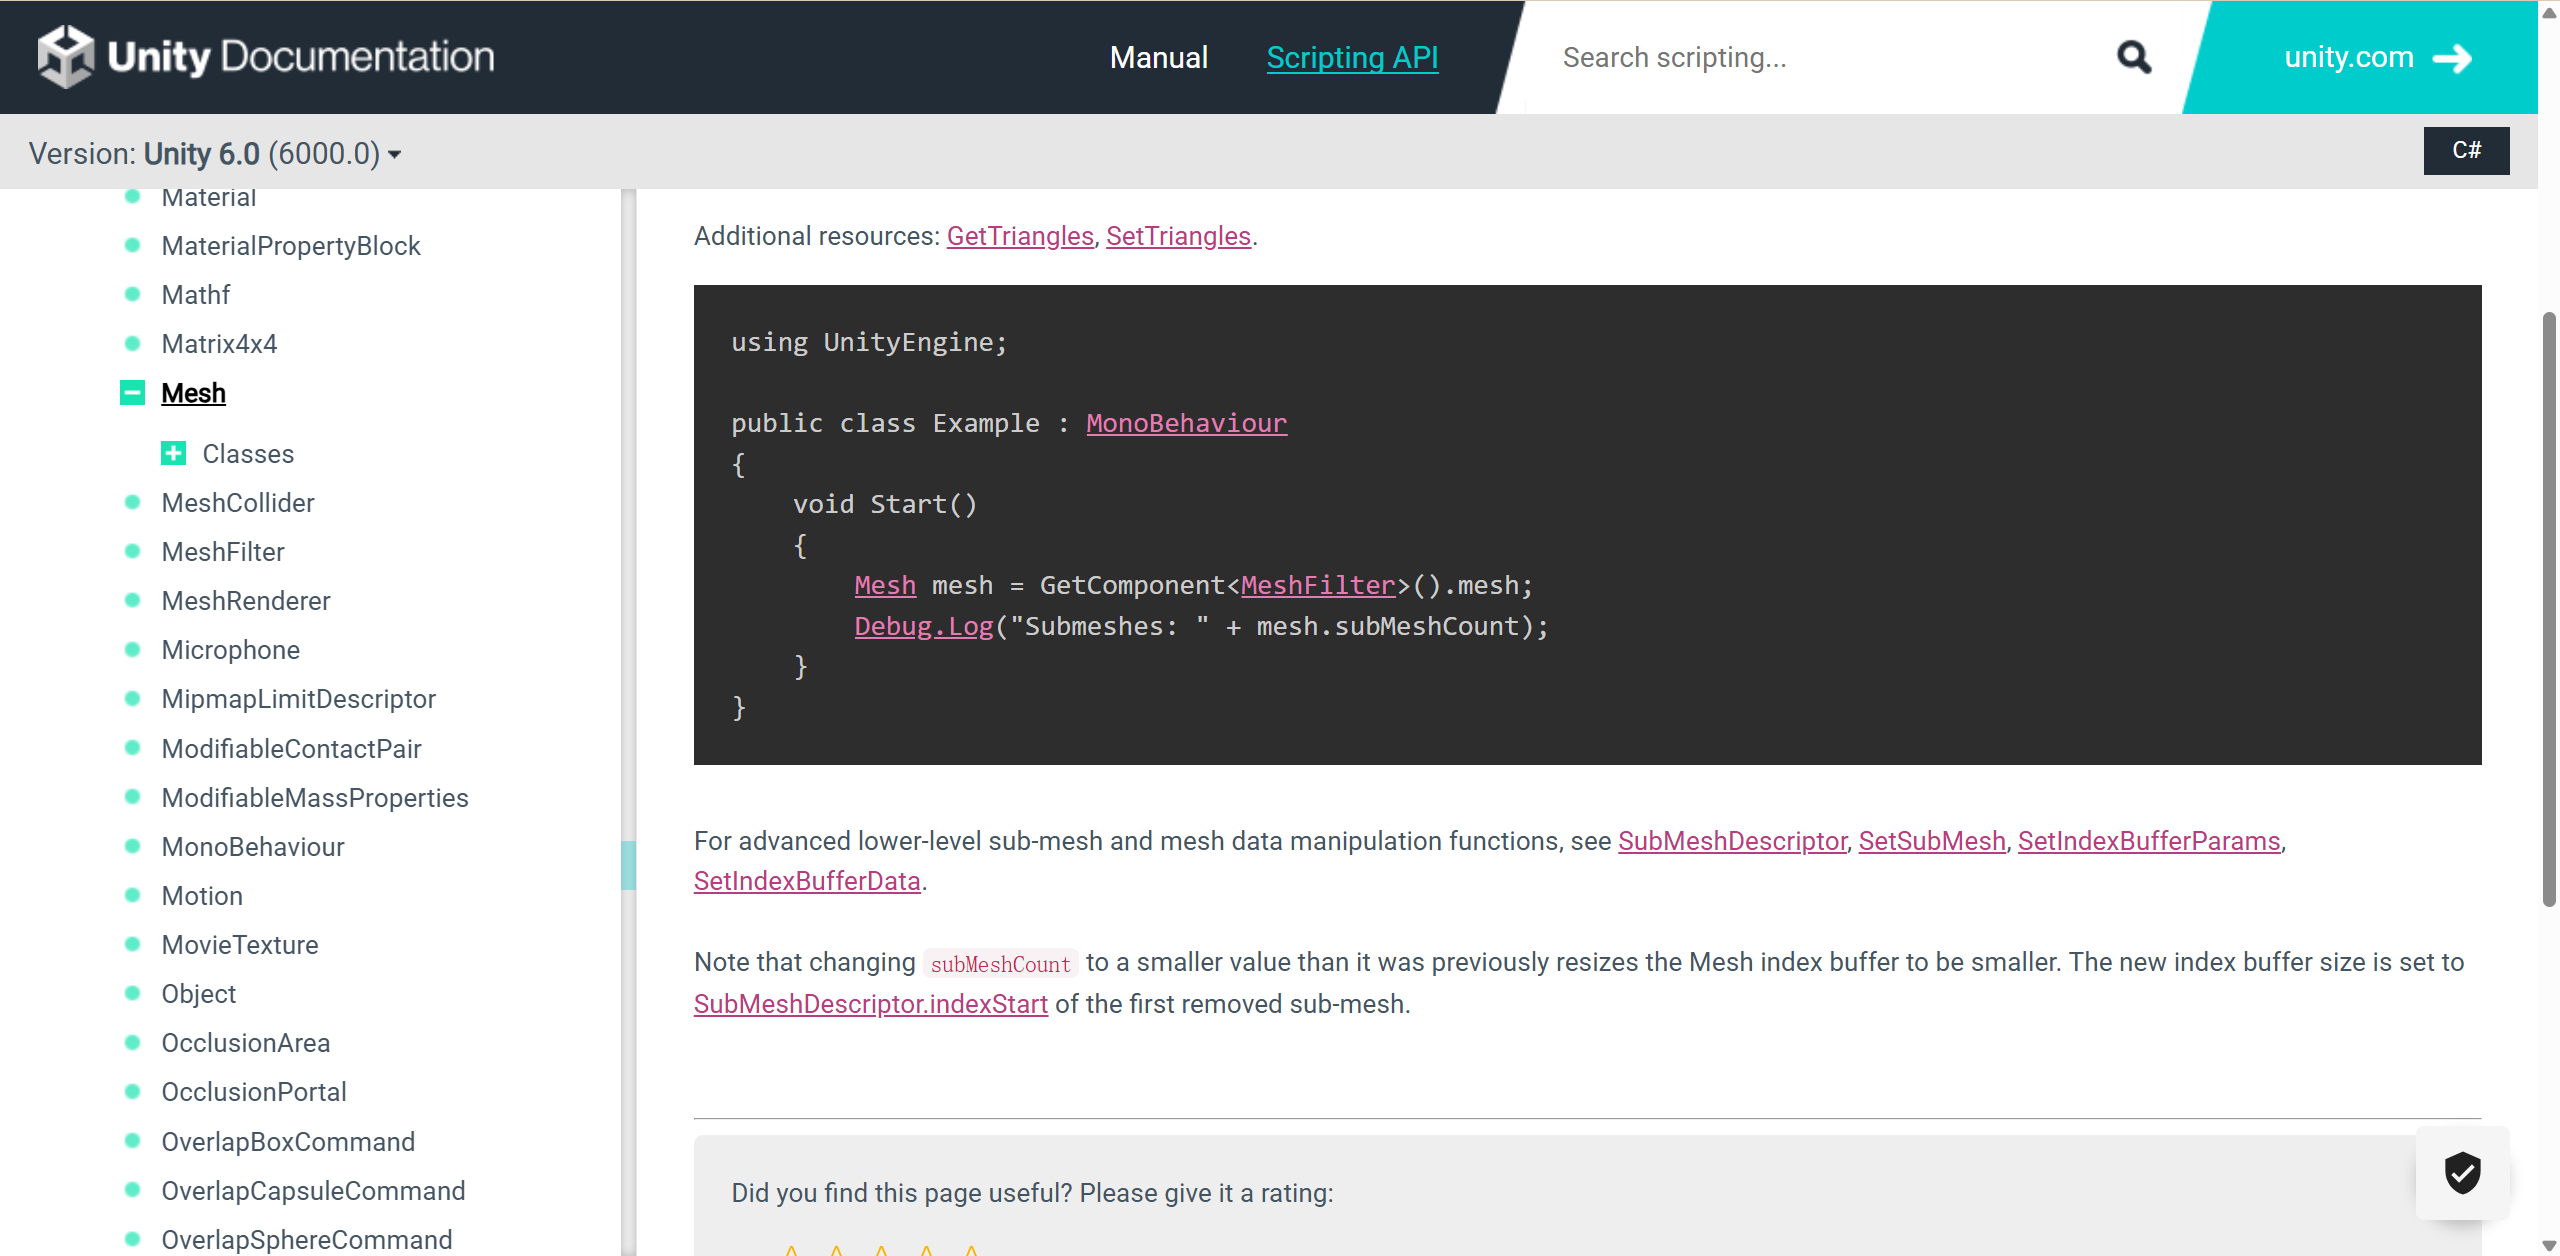Click the bullet icon beside Microphone

(132, 650)
